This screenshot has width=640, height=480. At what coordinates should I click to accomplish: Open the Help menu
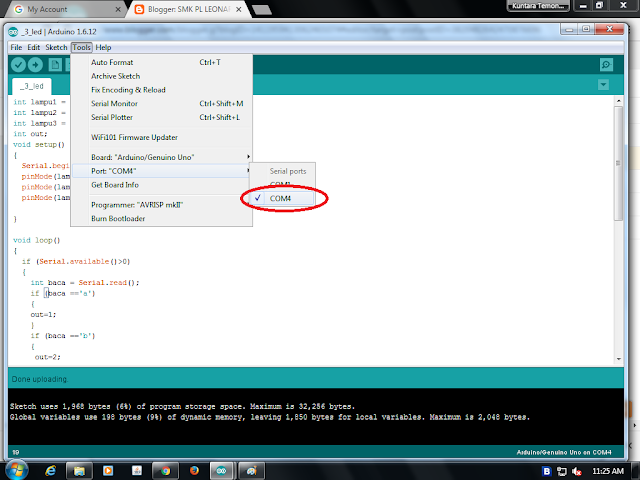click(x=103, y=47)
